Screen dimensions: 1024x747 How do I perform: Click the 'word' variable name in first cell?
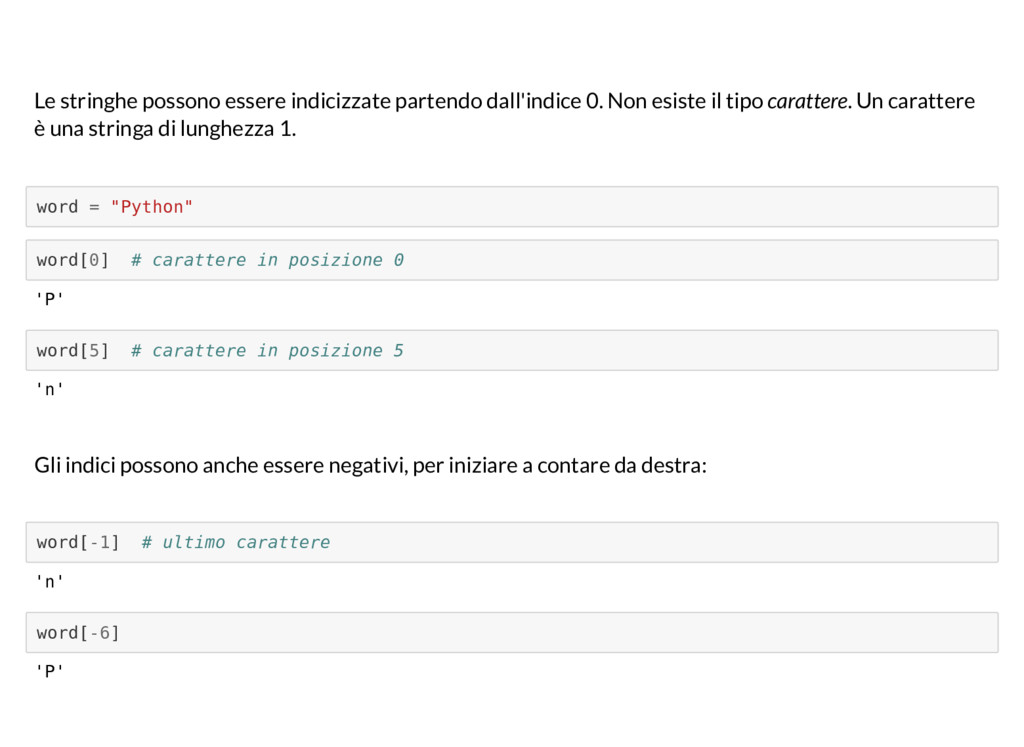(57, 207)
